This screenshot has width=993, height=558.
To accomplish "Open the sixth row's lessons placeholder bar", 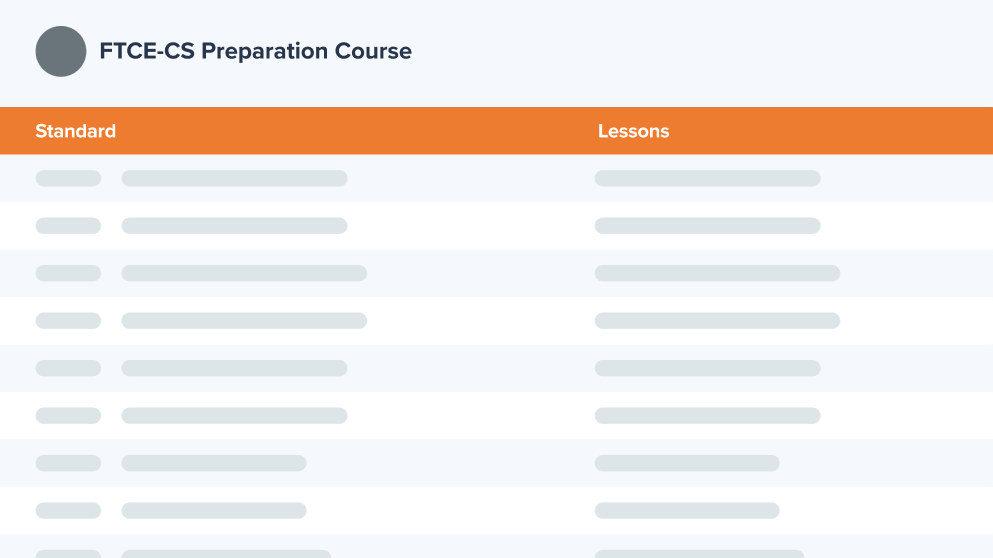I will (707, 415).
